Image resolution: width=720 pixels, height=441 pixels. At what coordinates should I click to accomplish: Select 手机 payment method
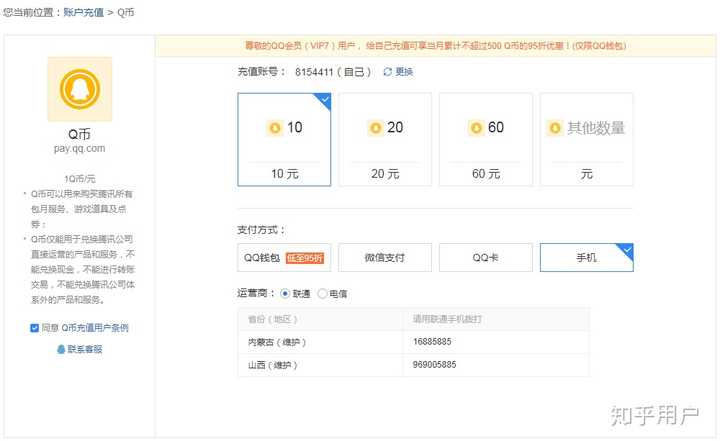(586, 258)
